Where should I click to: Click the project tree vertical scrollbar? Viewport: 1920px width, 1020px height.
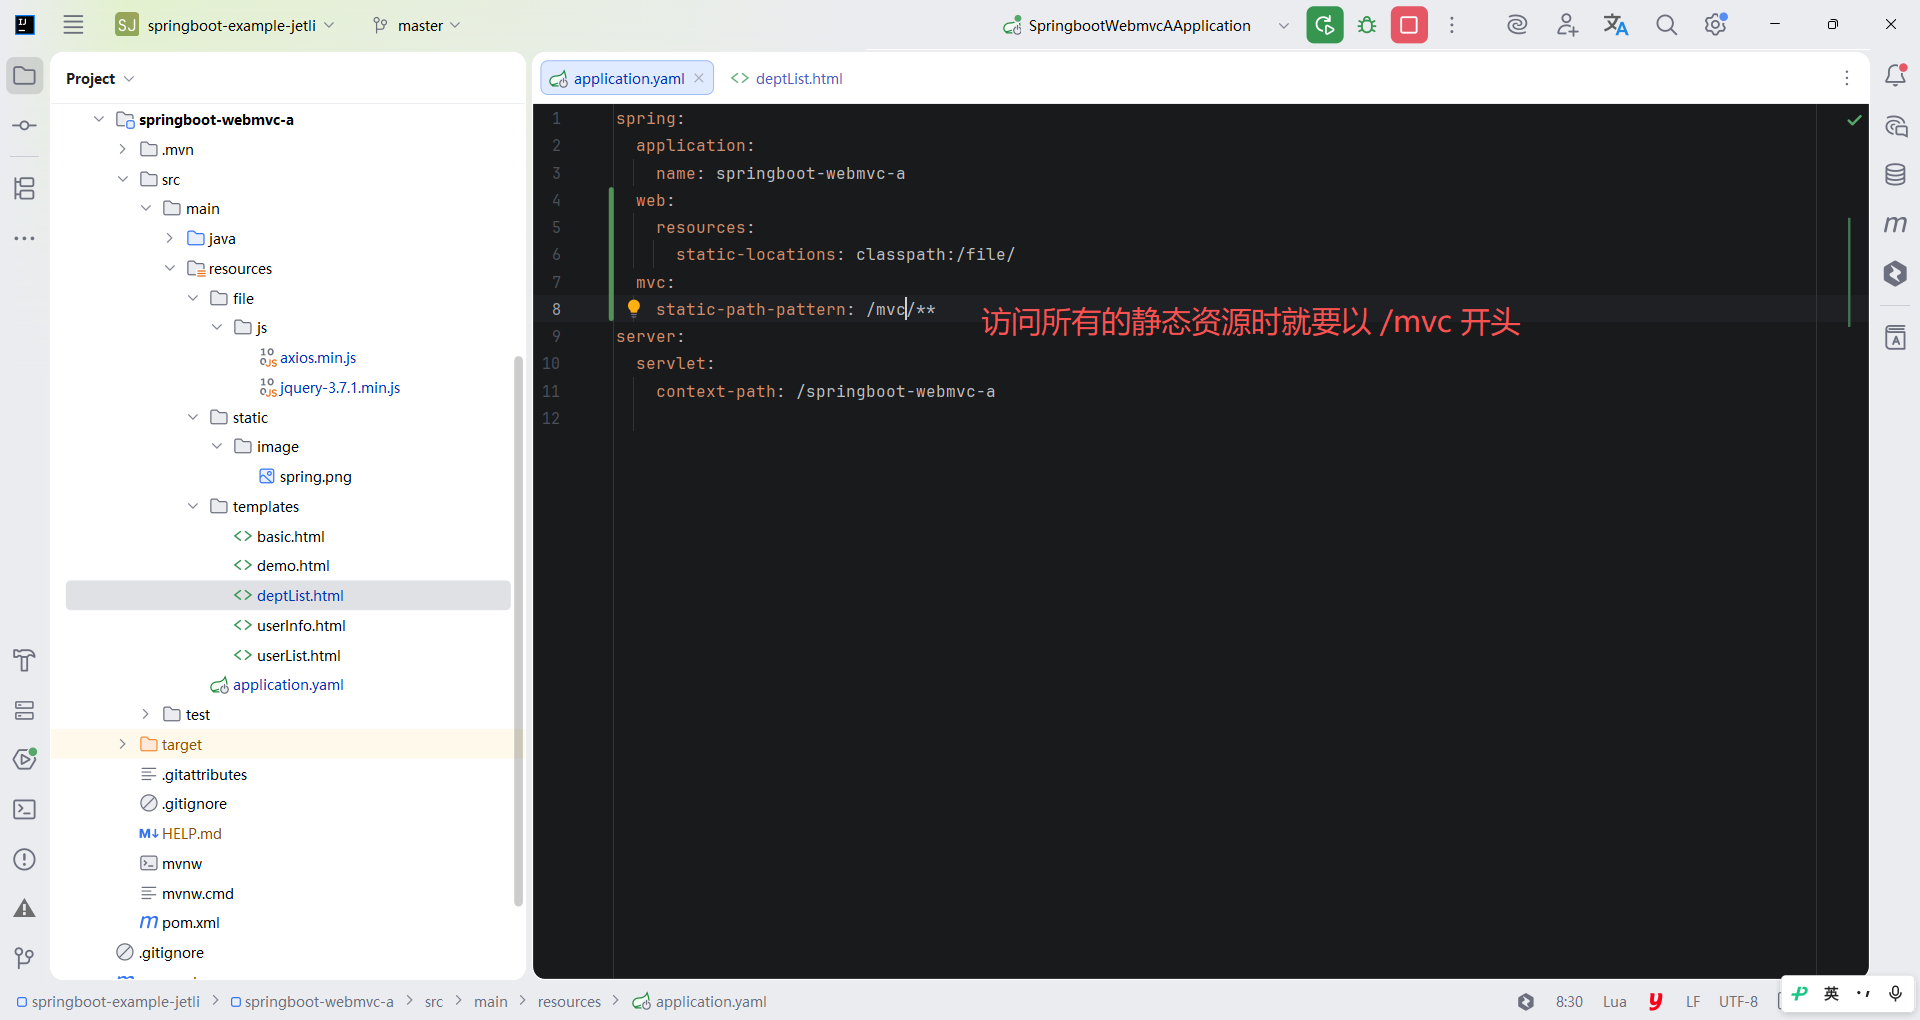click(x=518, y=630)
